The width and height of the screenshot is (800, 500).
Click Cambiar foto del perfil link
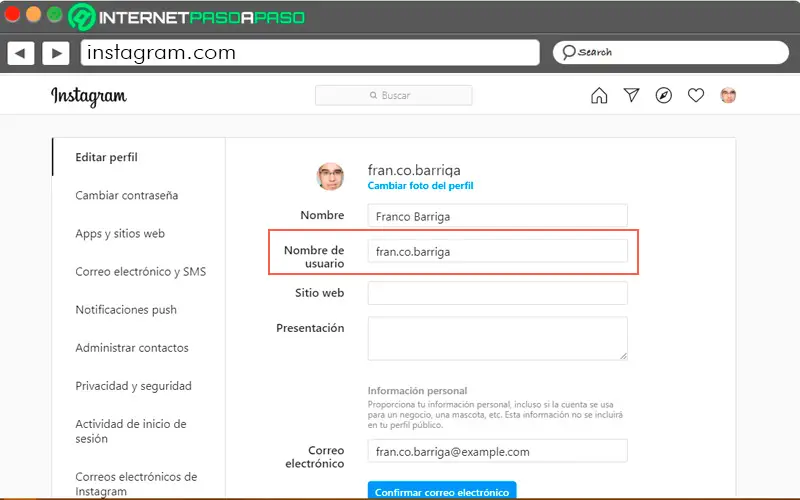point(420,186)
